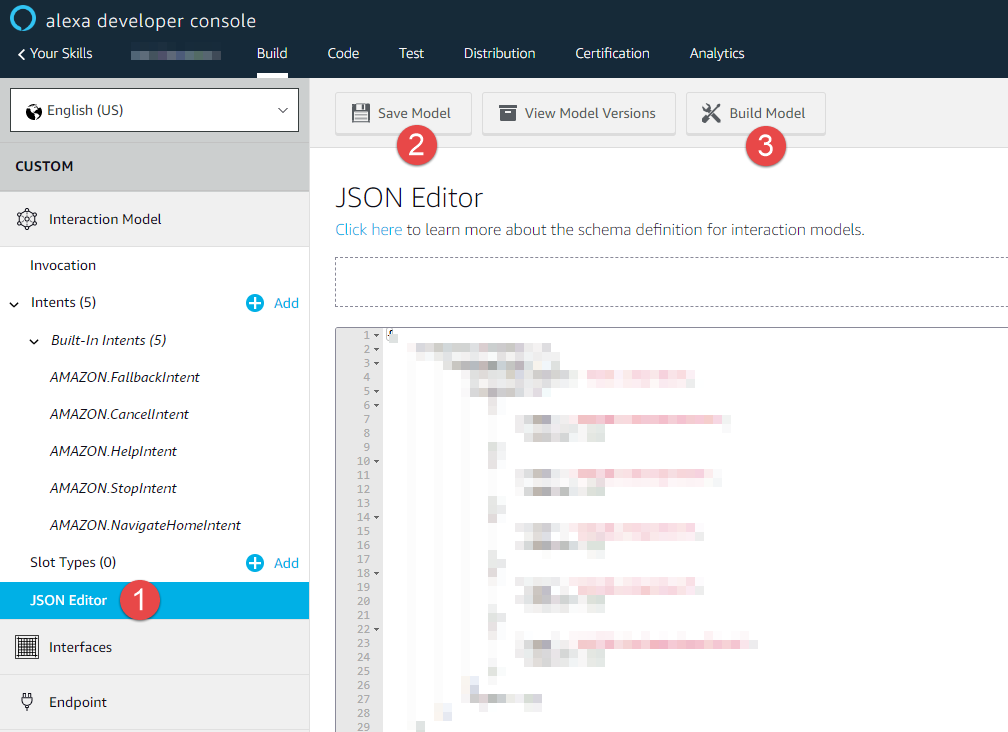
Task: Go to the Certification tab
Action: point(612,53)
